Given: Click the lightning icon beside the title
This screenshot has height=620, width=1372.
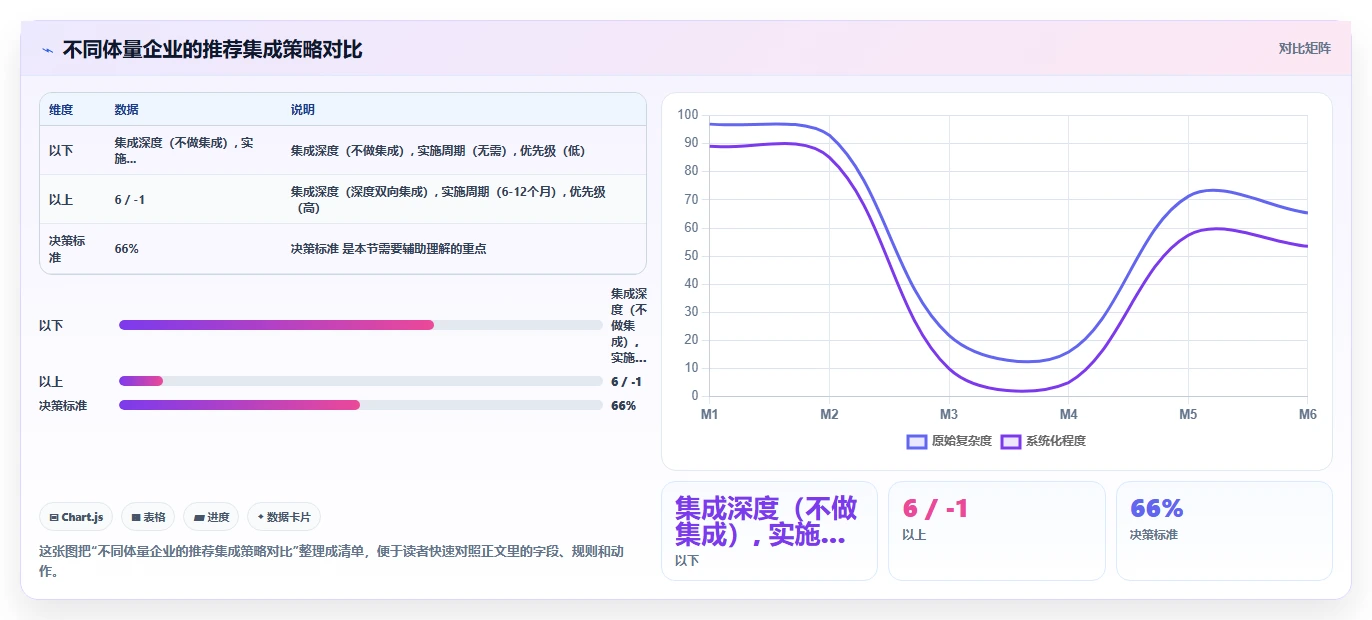Looking at the screenshot, I should (x=48, y=50).
